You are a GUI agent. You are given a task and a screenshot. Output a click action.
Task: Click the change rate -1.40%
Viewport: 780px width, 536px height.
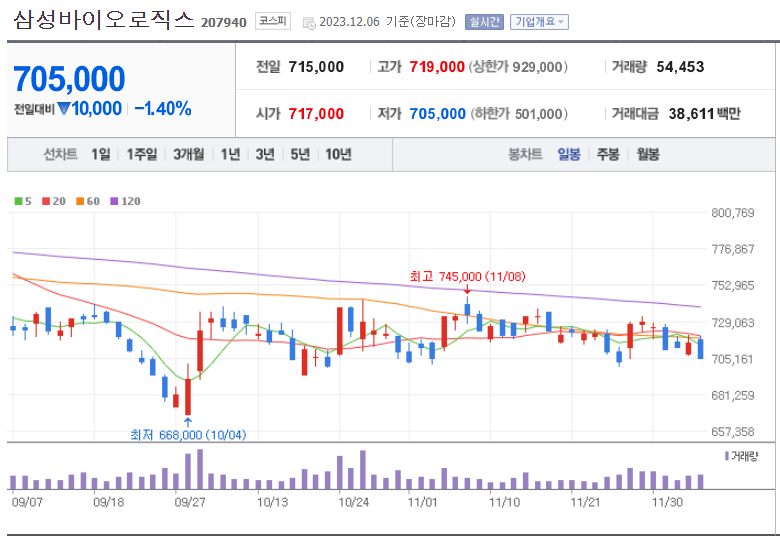pos(163,108)
